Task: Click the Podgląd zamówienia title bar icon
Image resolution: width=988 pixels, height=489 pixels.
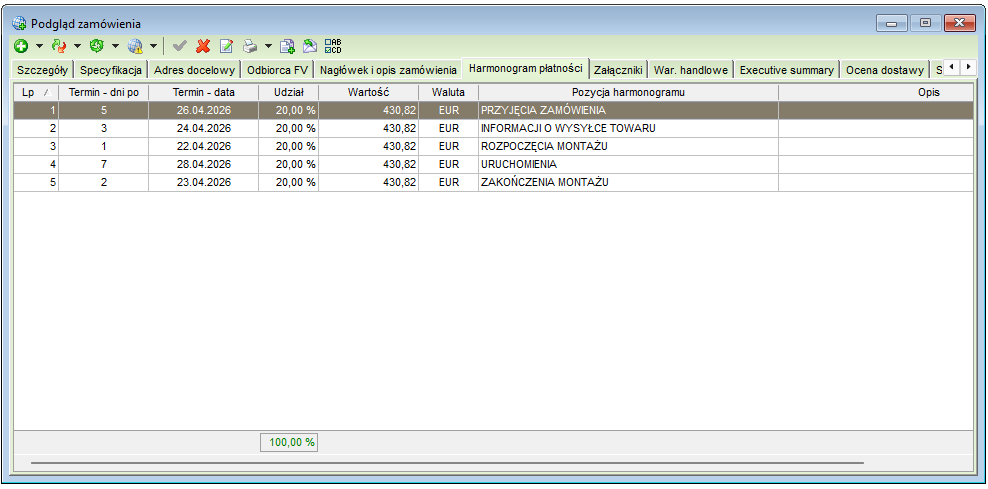Action: tap(20, 24)
